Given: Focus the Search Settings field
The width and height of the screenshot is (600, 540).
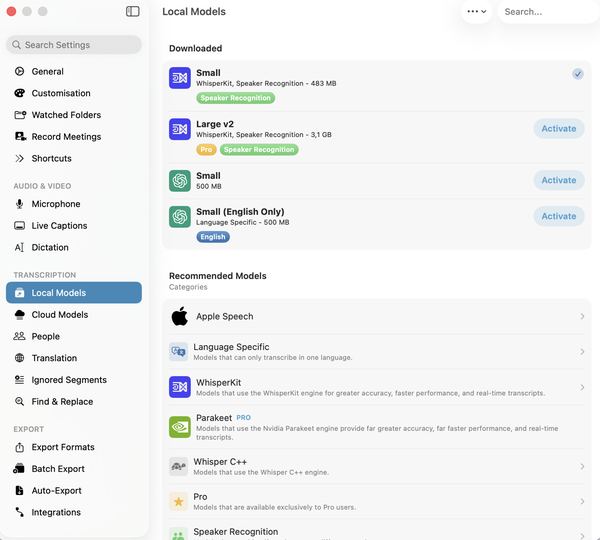Looking at the screenshot, I should coord(74,45).
